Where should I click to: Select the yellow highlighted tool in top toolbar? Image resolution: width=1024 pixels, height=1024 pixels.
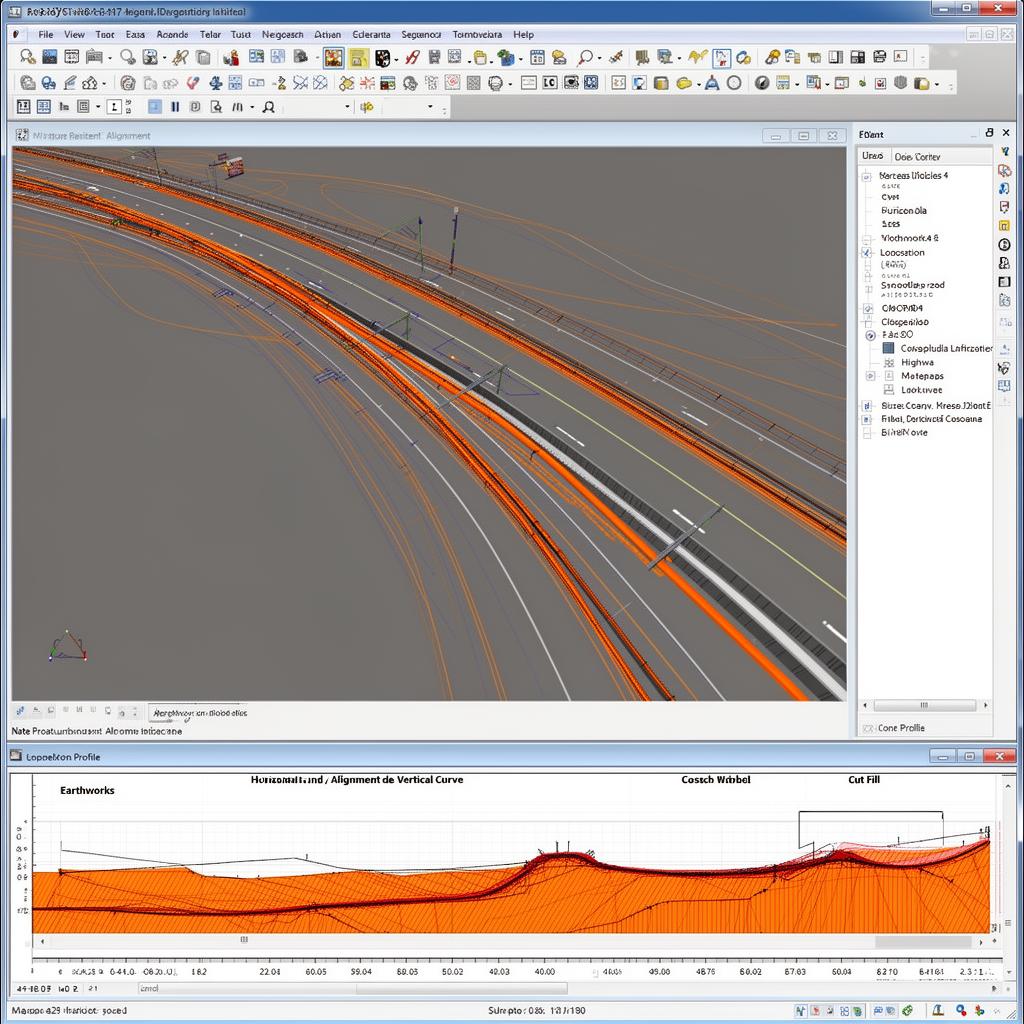click(x=358, y=57)
